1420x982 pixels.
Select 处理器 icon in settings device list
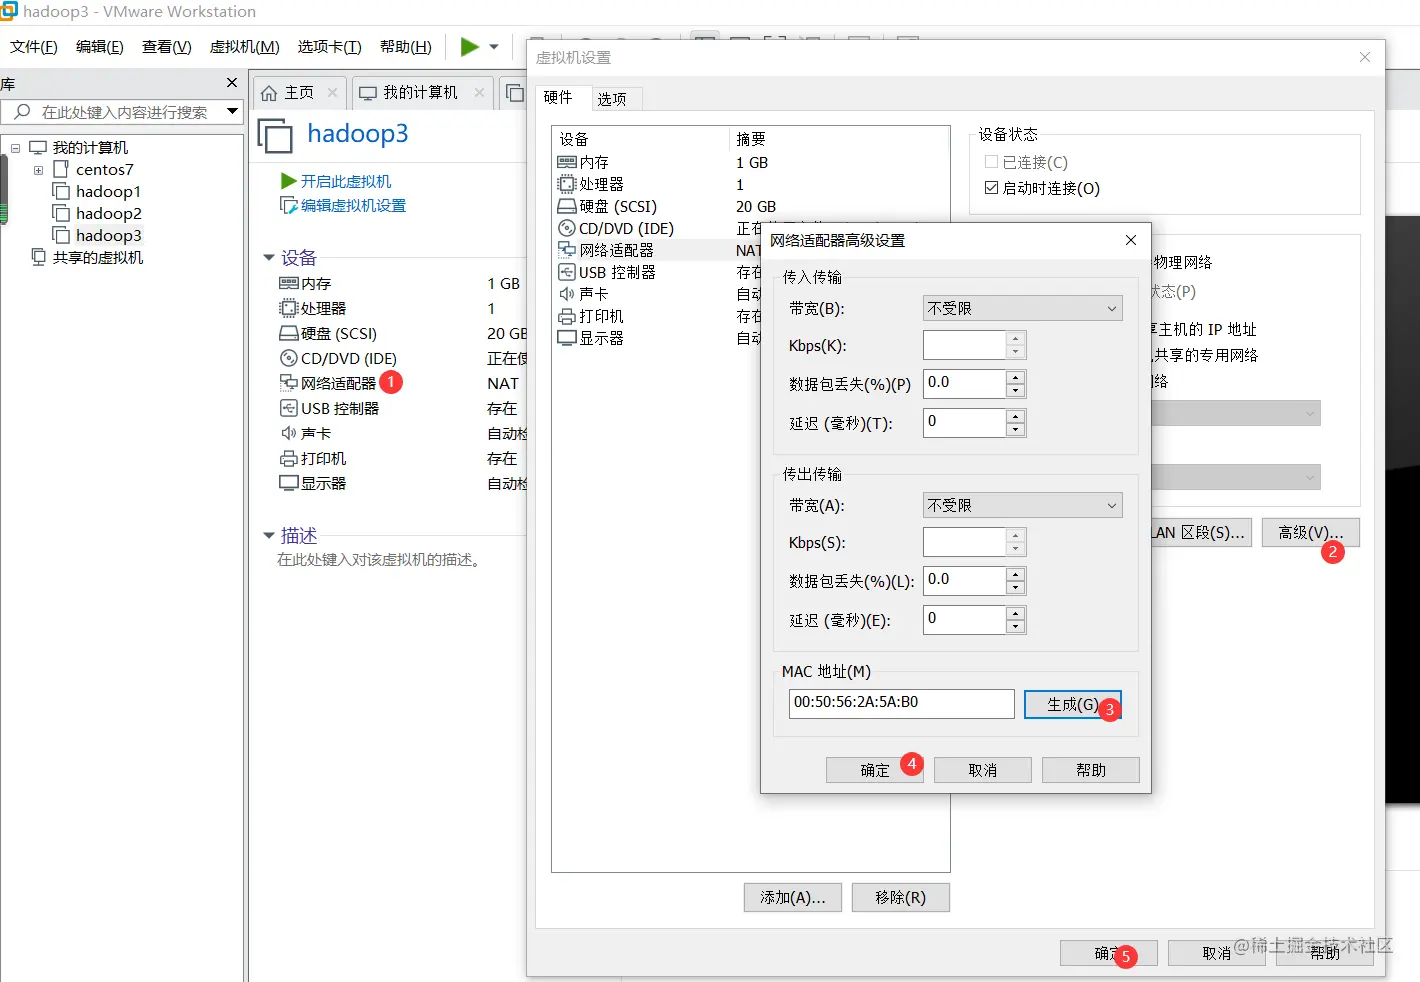coord(566,184)
